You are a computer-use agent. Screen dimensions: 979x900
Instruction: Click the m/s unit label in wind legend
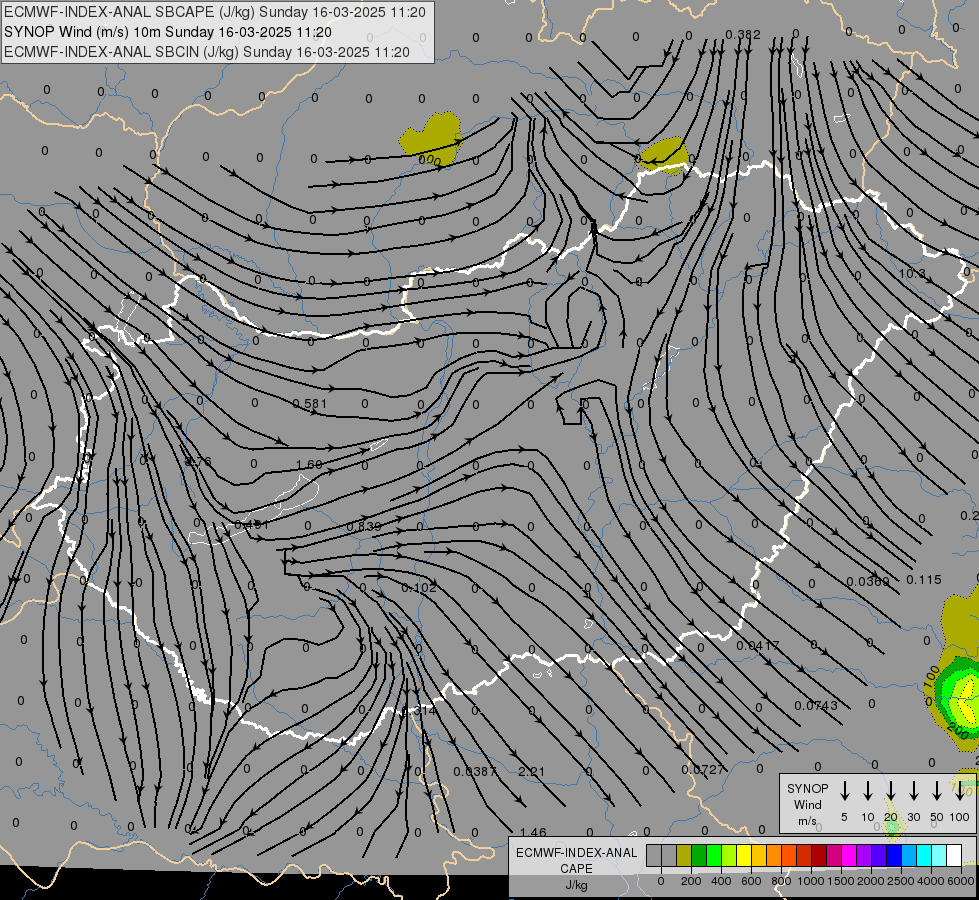click(807, 821)
